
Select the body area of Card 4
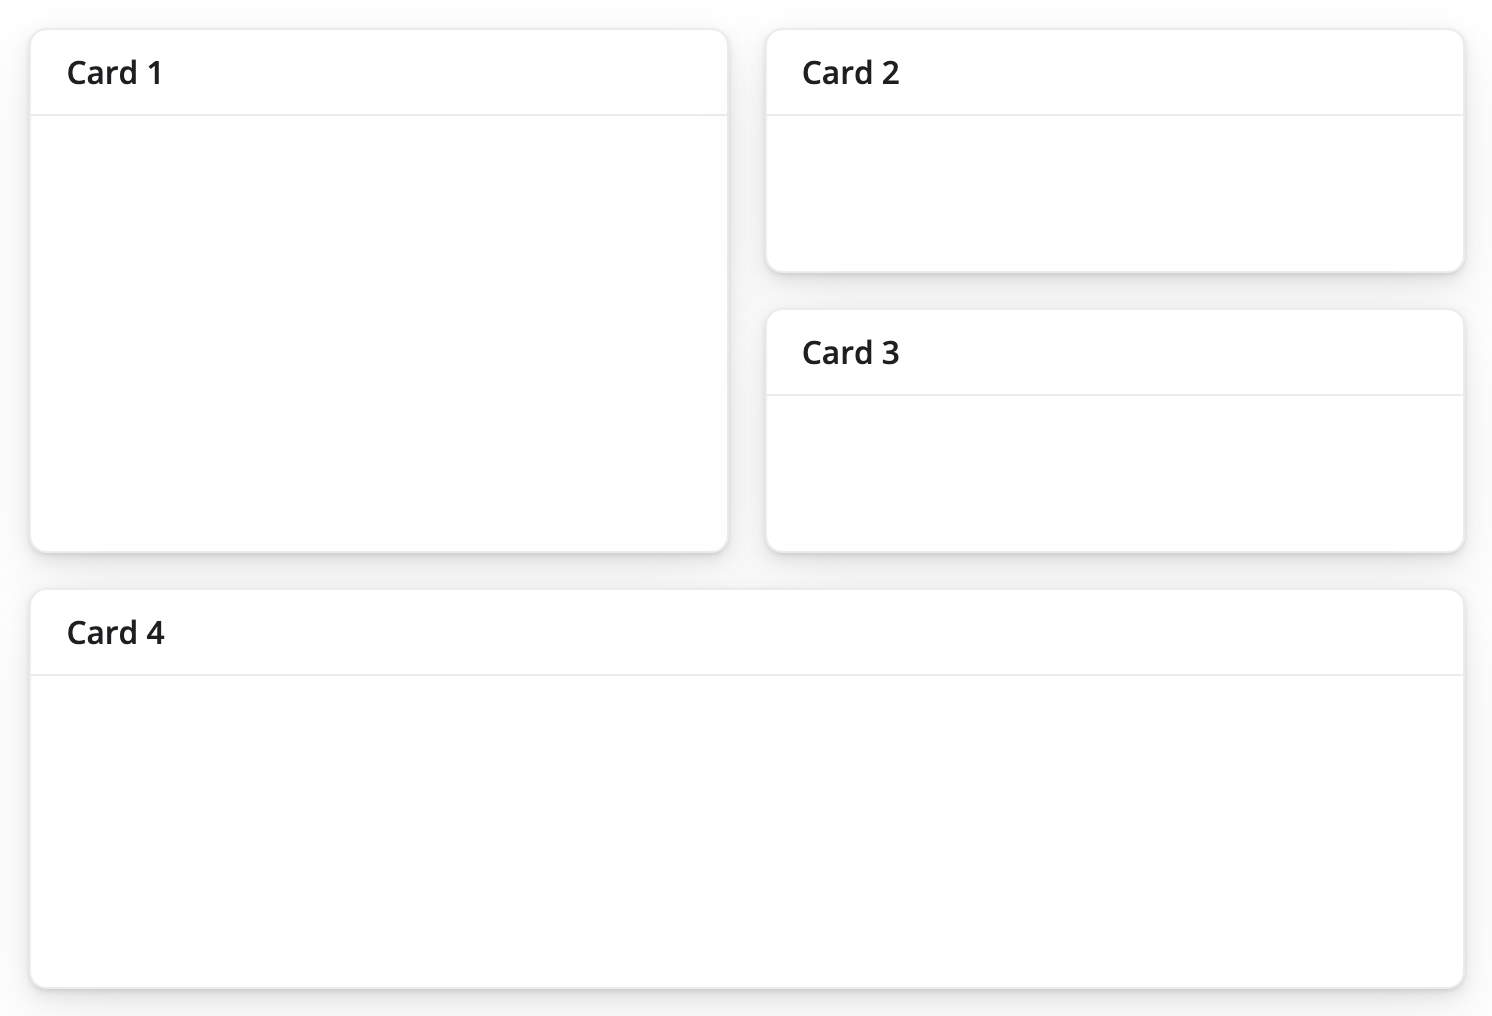[746, 830]
